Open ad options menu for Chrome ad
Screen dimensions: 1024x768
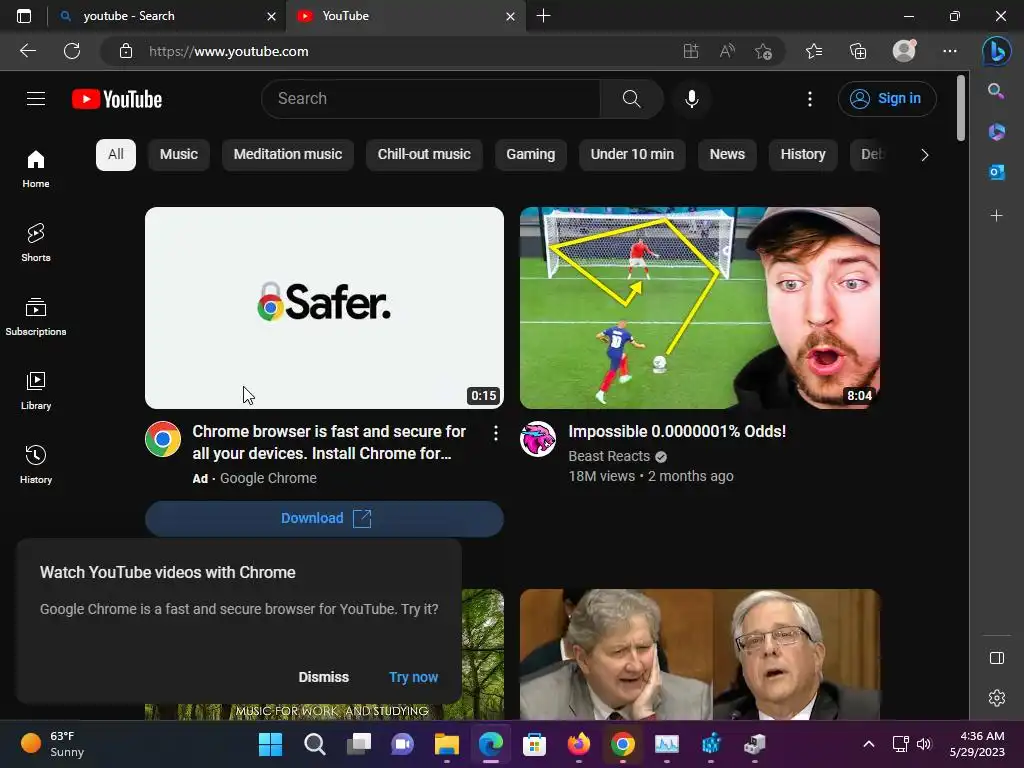point(496,433)
